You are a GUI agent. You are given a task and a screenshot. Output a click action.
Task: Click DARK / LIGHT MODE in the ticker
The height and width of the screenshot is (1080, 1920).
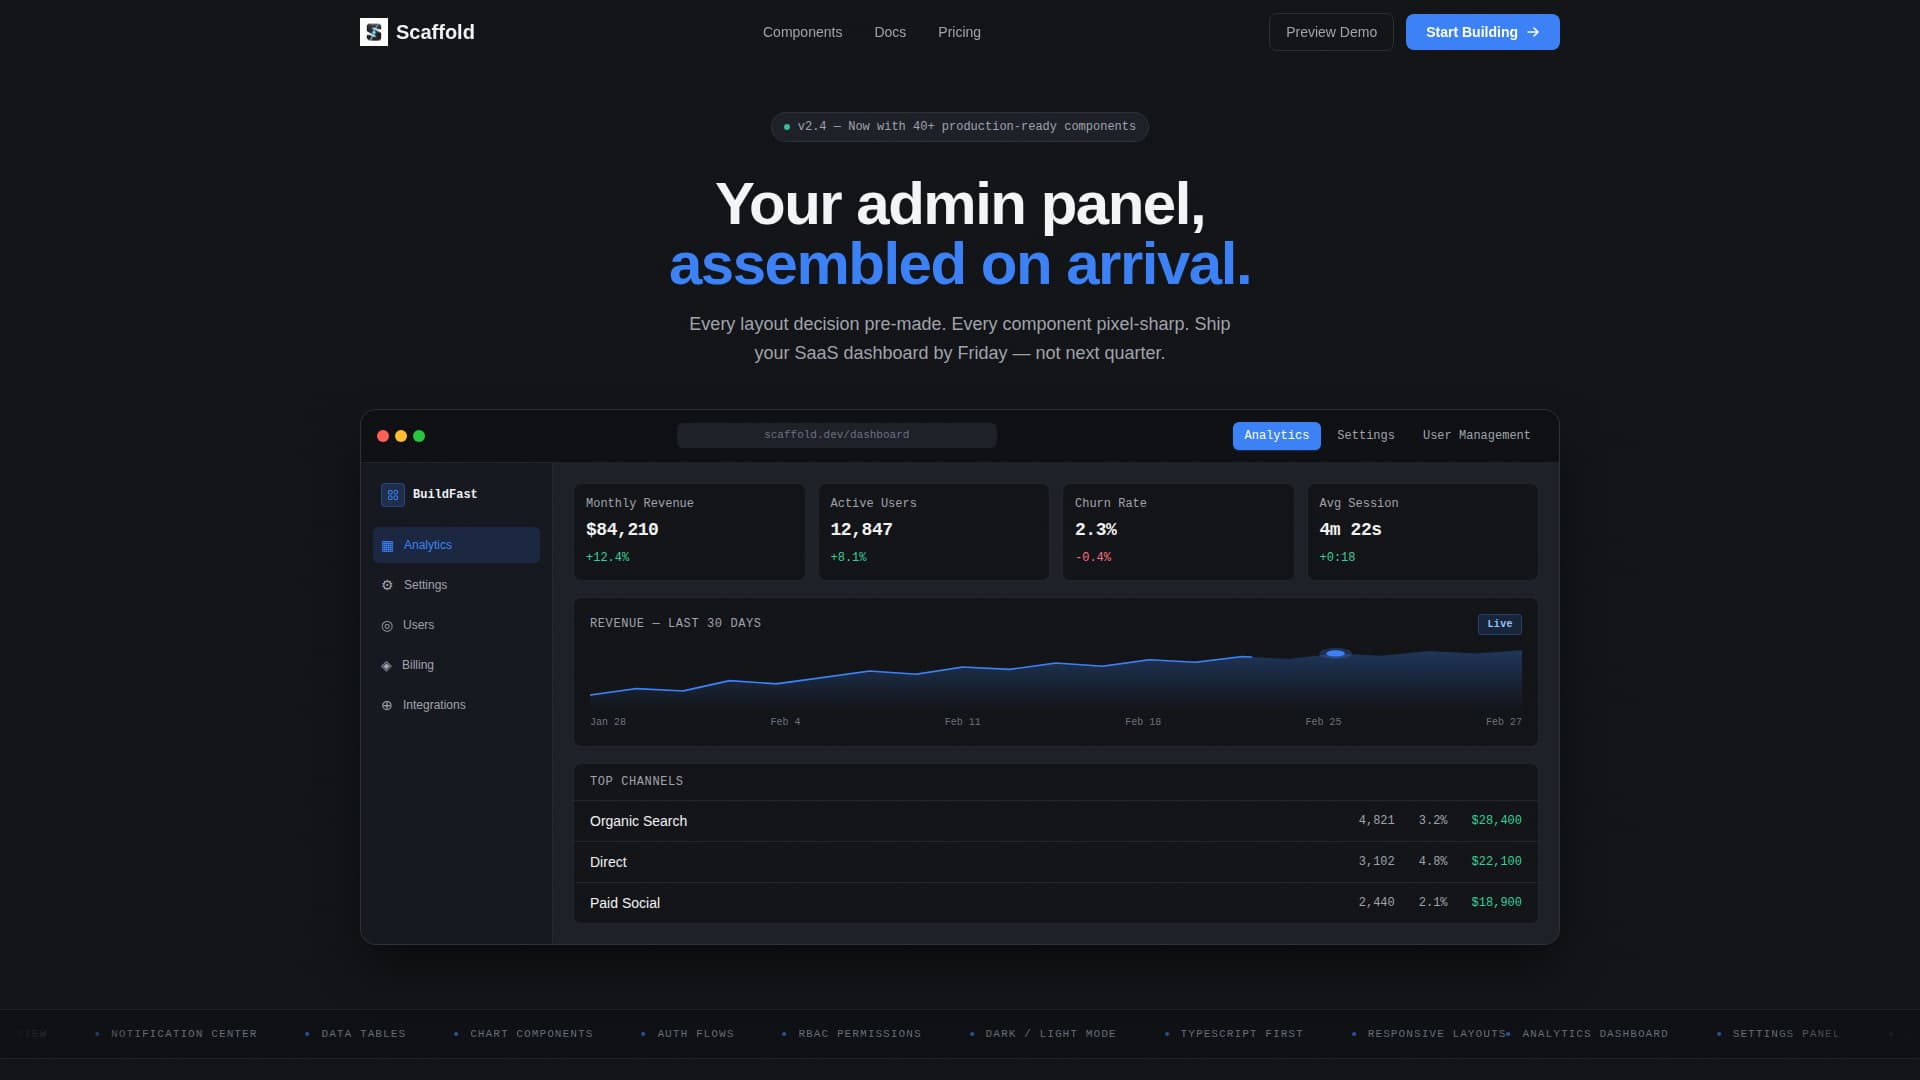(x=1050, y=1034)
